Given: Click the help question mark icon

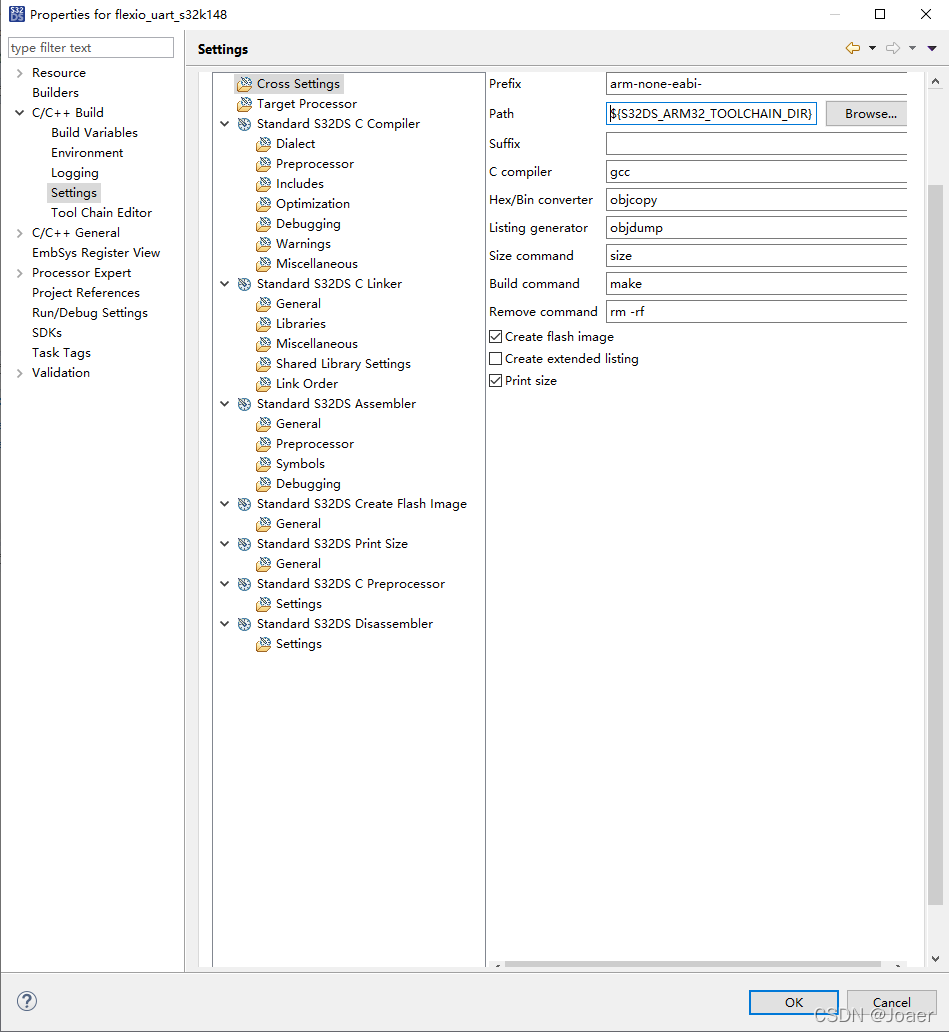Looking at the screenshot, I should tap(27, 1001).
